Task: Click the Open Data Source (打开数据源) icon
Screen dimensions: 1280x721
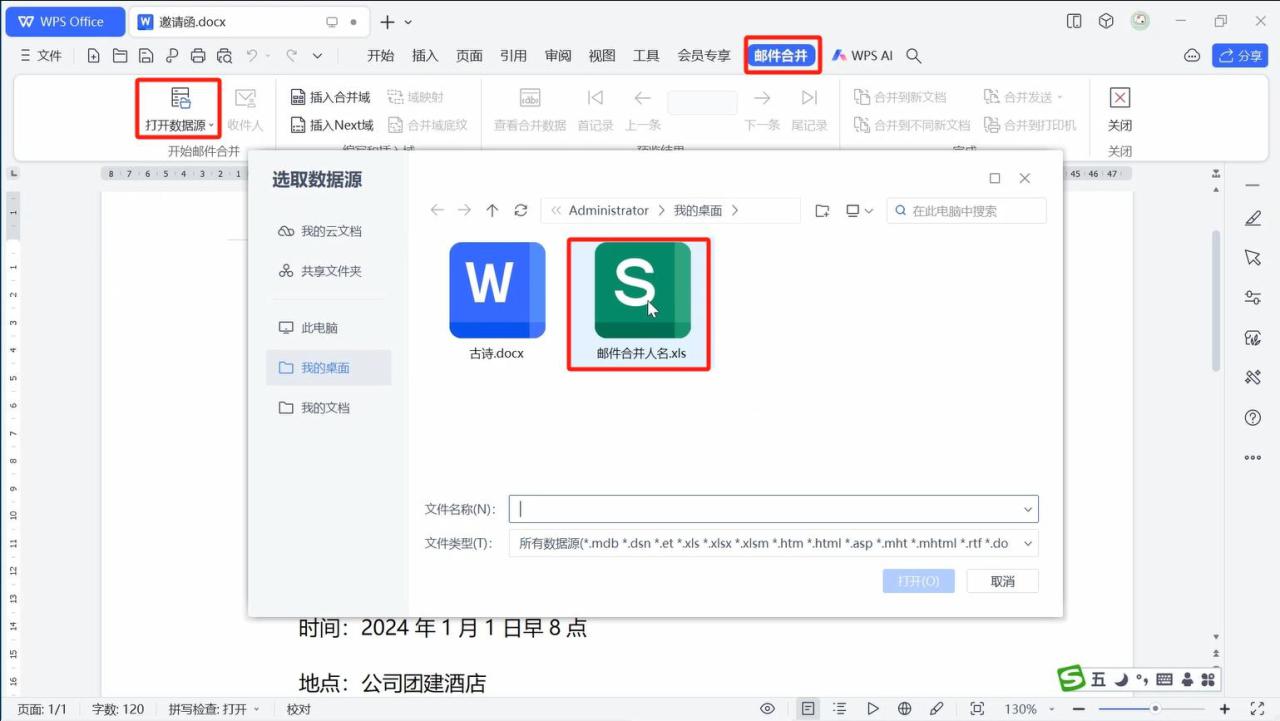Action: [180, 98]
